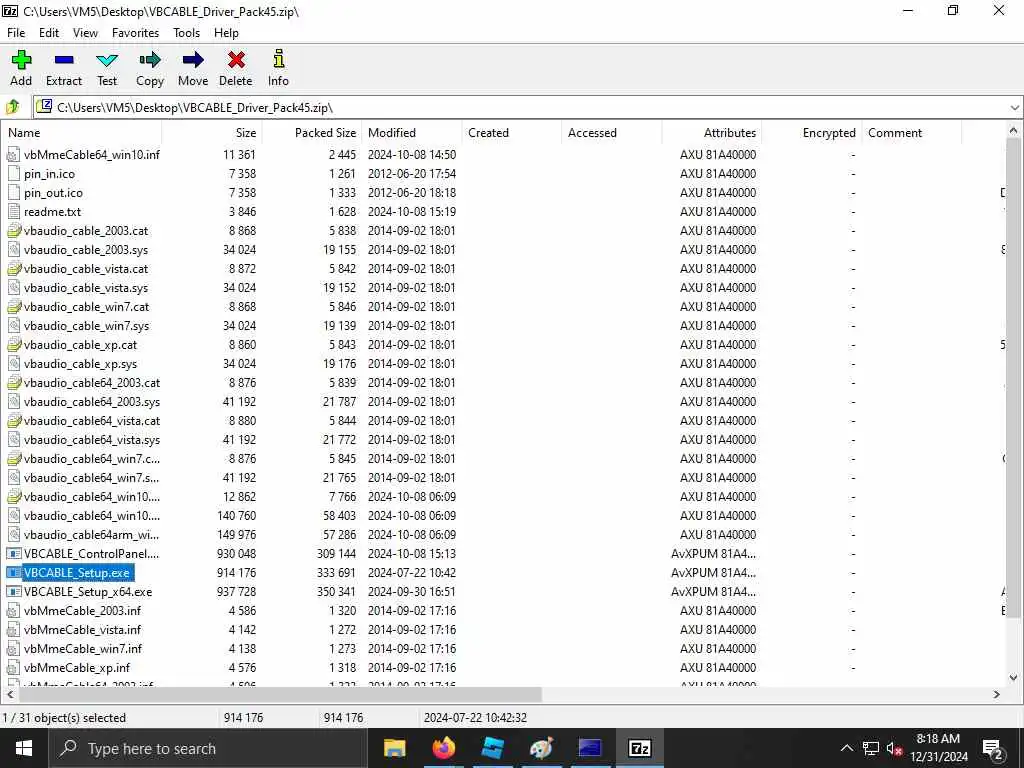This screenshot has height=768, width=1024.
Task: Open the Favorites menu
Action: coord(135,33)
